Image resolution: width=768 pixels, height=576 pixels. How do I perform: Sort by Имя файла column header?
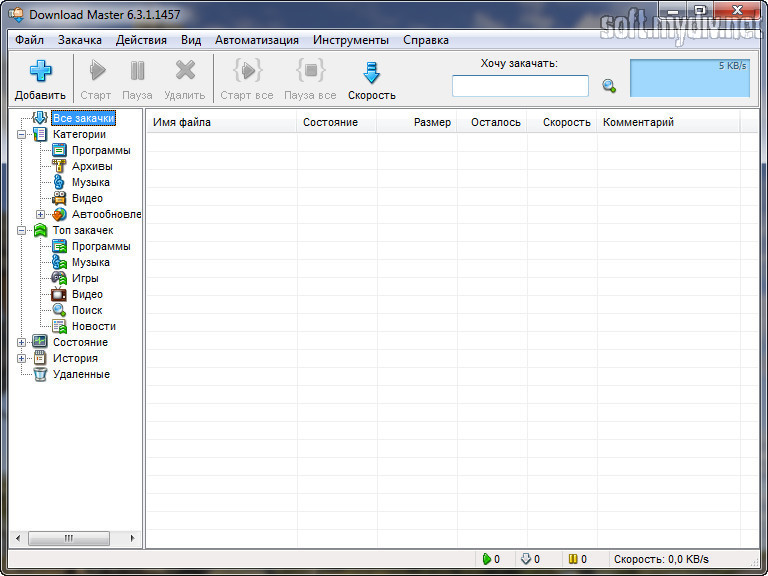click(x=222, y=122)
